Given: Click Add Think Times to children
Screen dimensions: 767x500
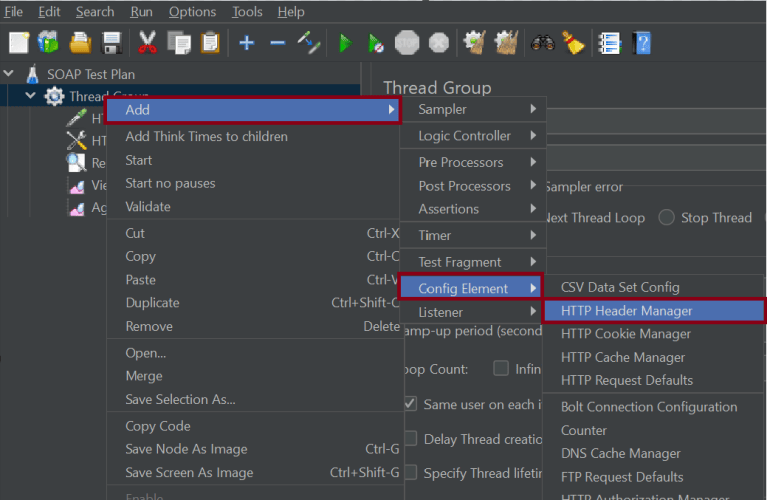Looking at the screenshot, I should [254, 136].
